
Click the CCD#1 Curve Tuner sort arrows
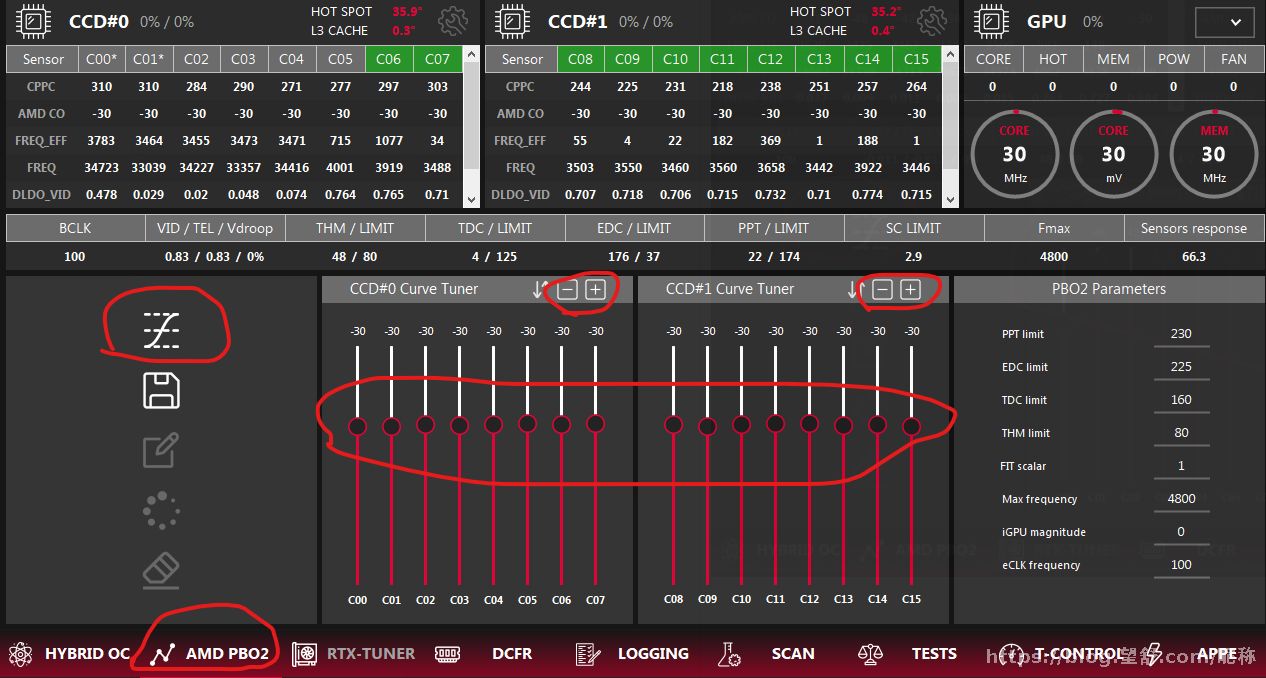(x=855, y=290)
